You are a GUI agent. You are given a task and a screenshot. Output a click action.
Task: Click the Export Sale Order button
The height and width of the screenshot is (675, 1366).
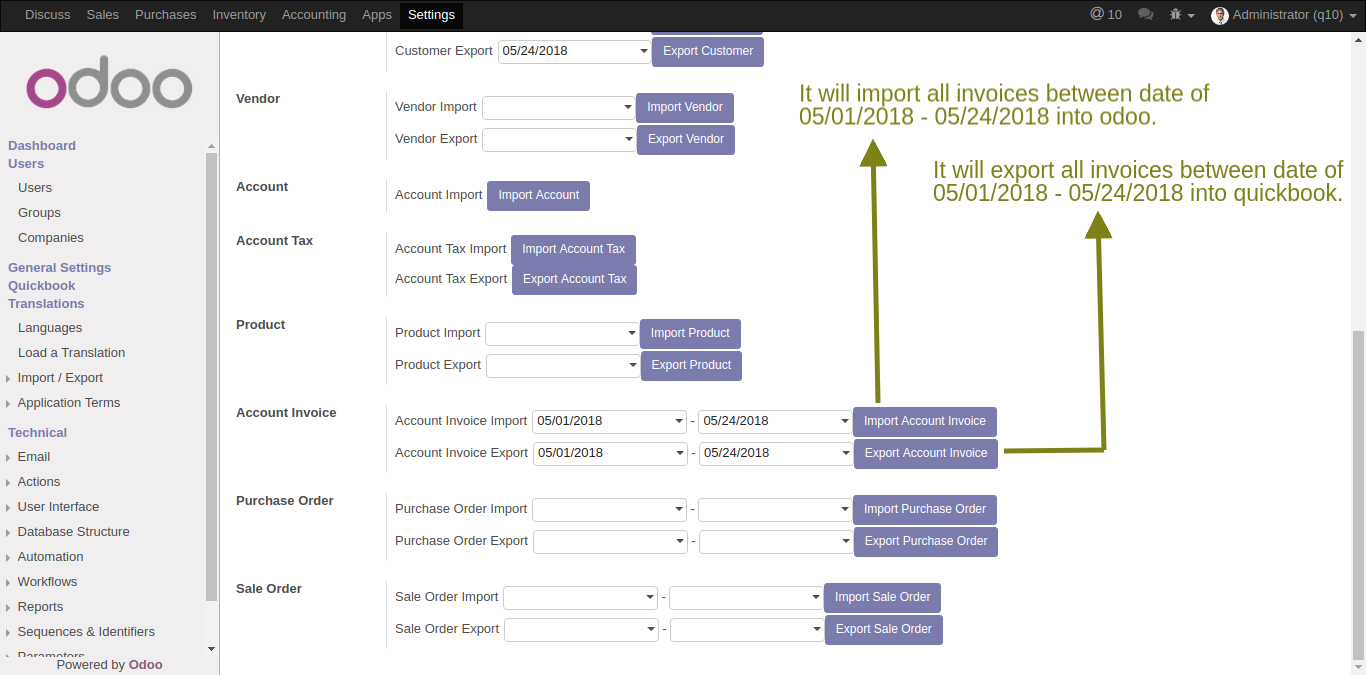click(884, 629)
